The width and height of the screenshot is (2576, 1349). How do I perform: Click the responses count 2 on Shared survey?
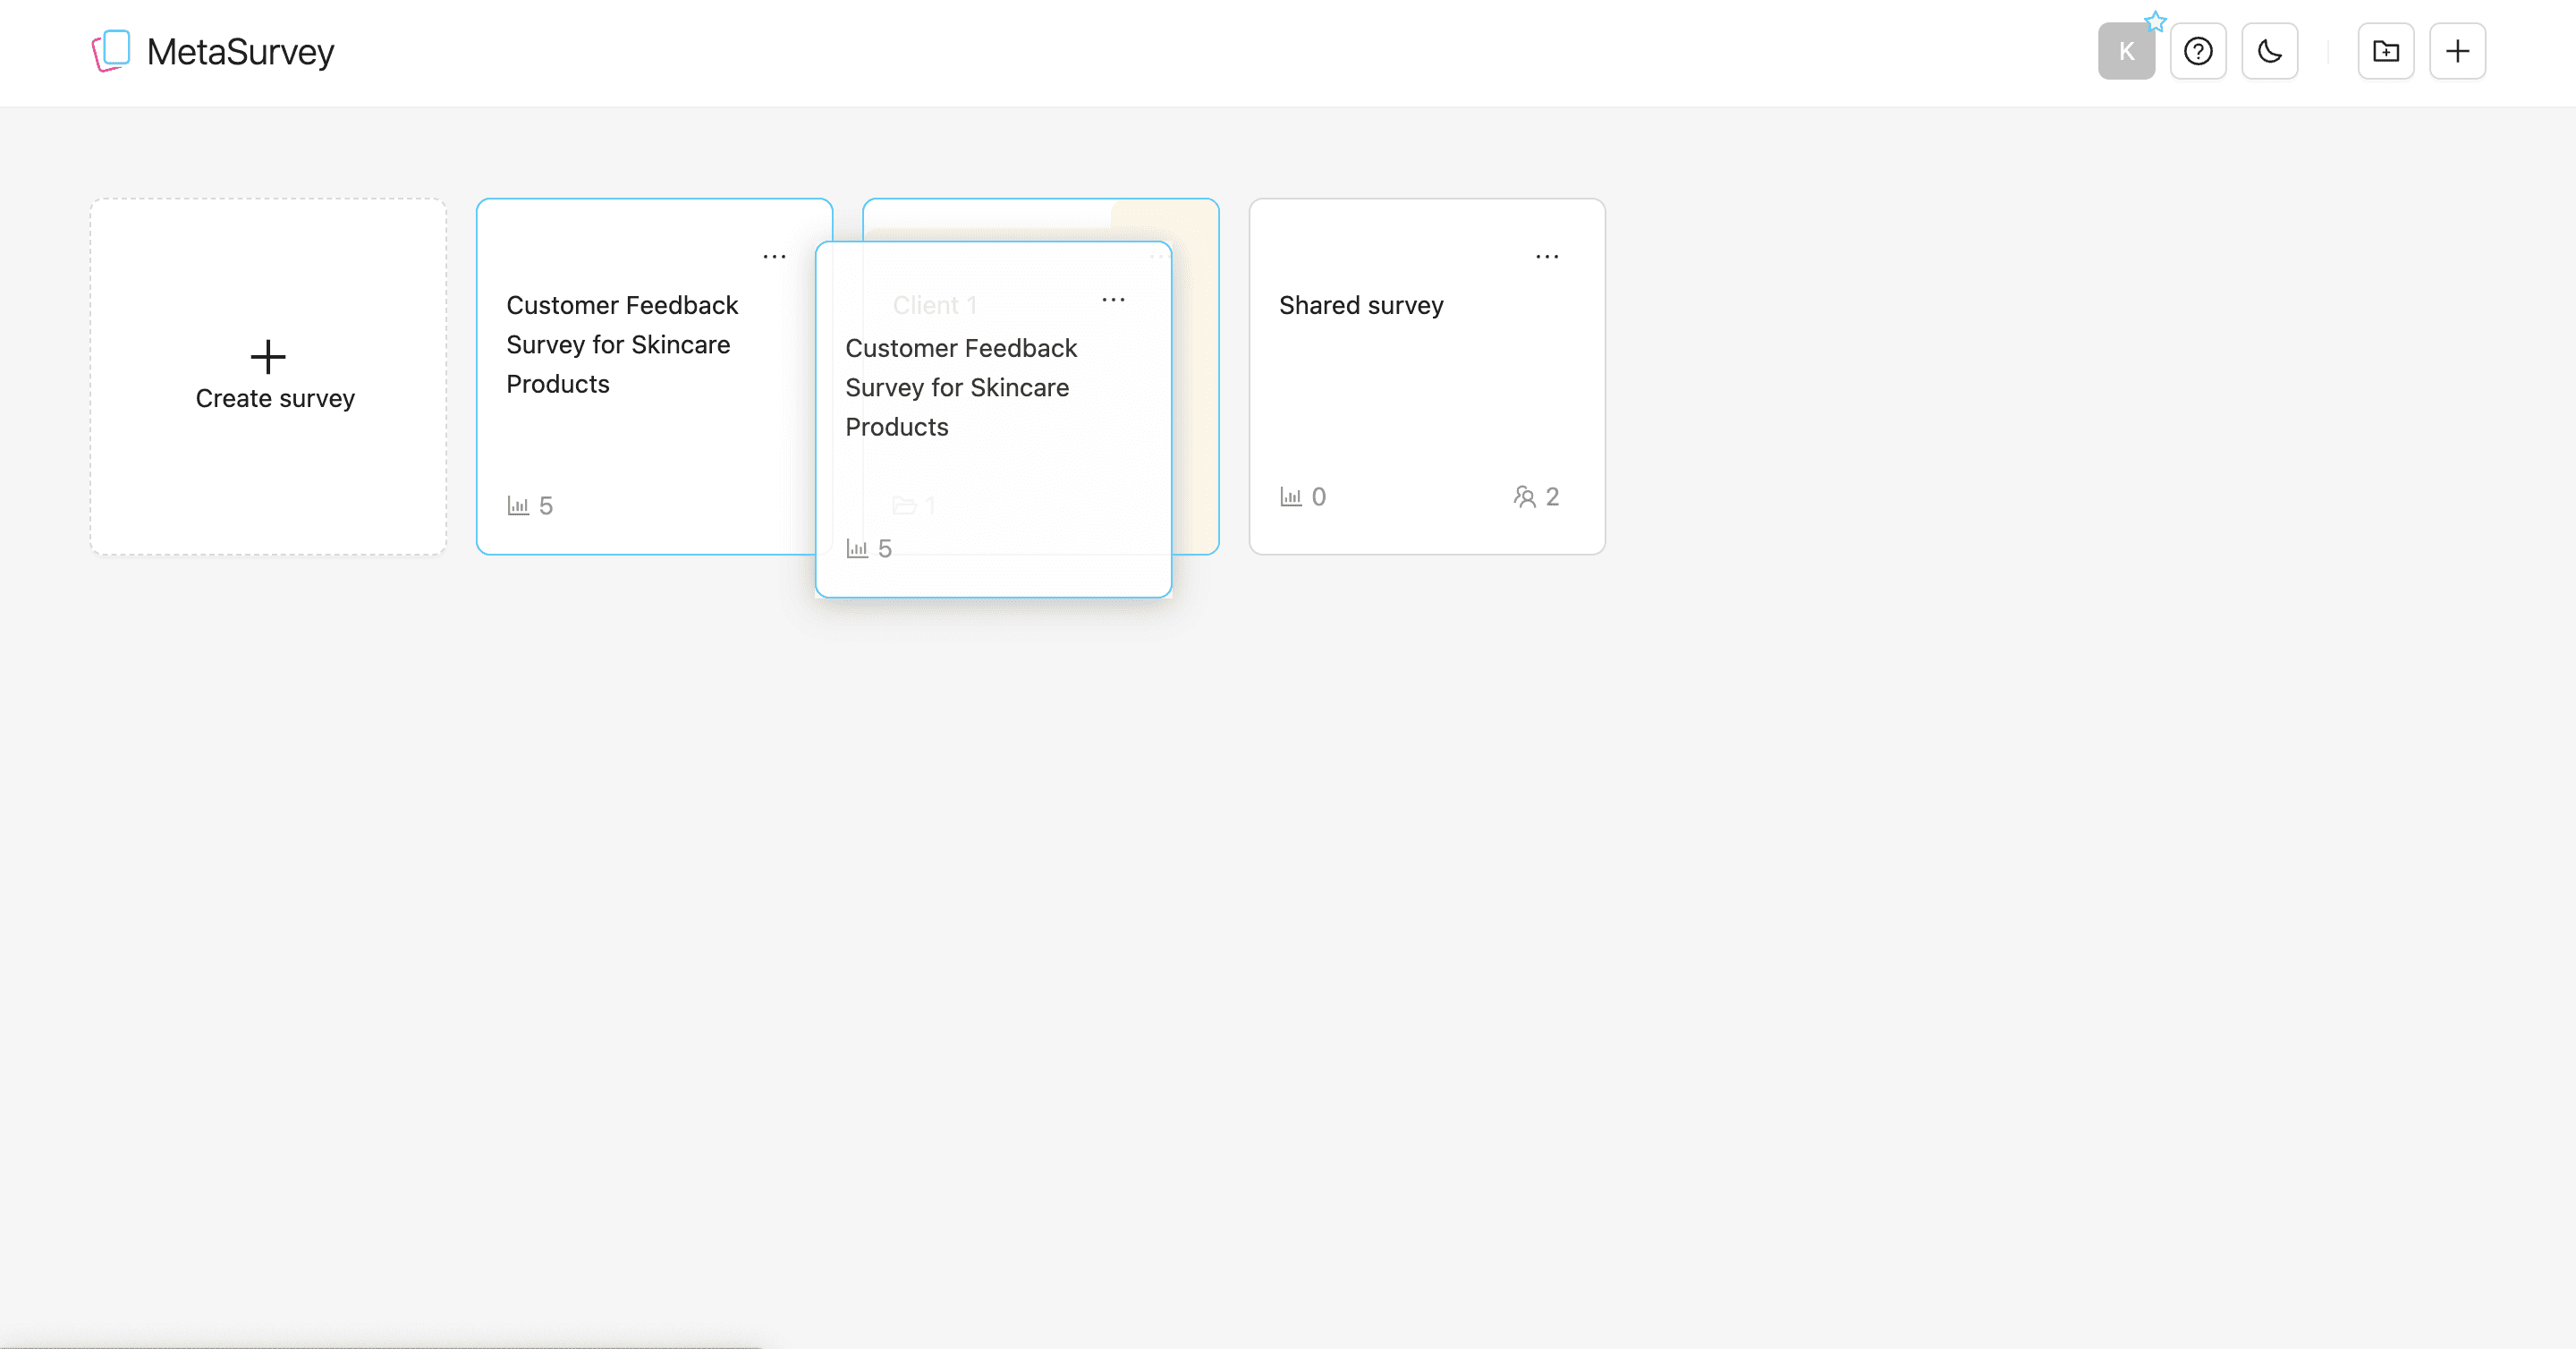(1553, 496)
